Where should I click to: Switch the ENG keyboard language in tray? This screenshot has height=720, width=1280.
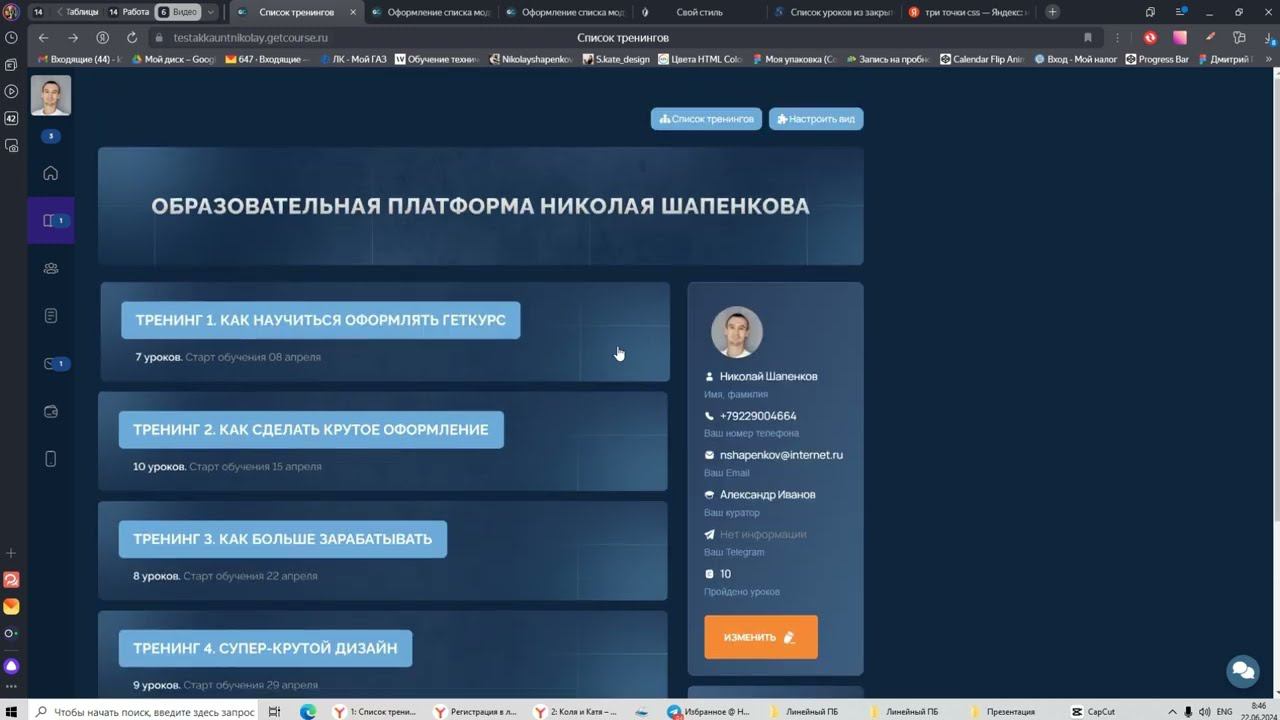pos(1224,712)
